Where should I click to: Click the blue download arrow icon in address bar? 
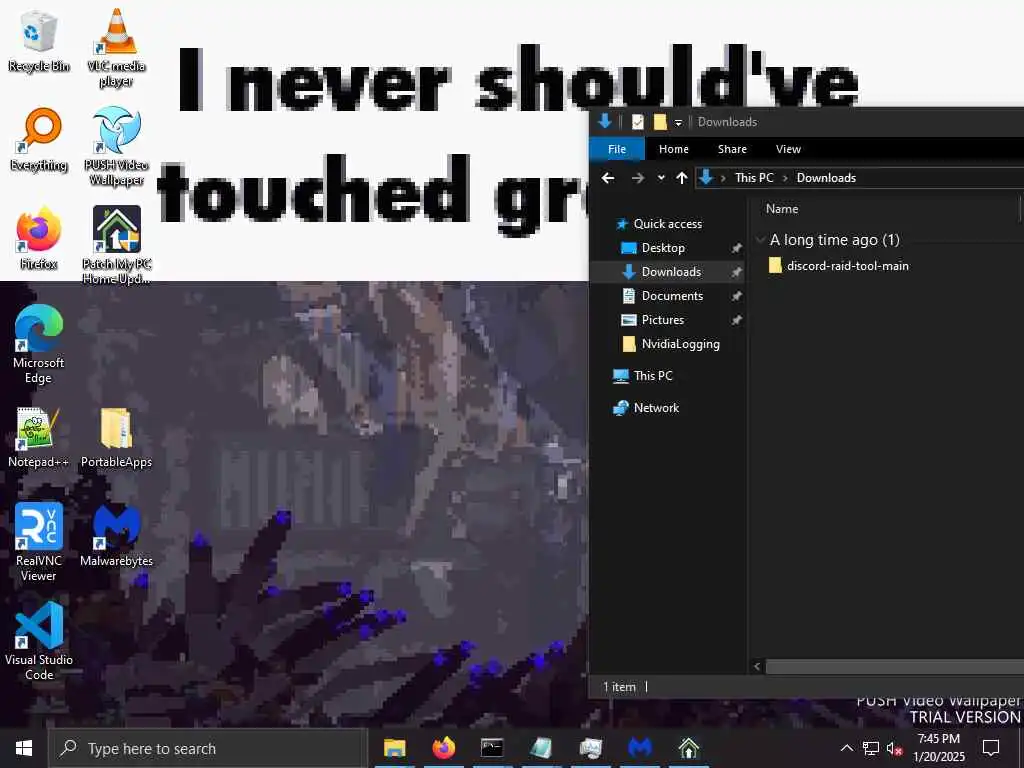click(x=706, y=177)
